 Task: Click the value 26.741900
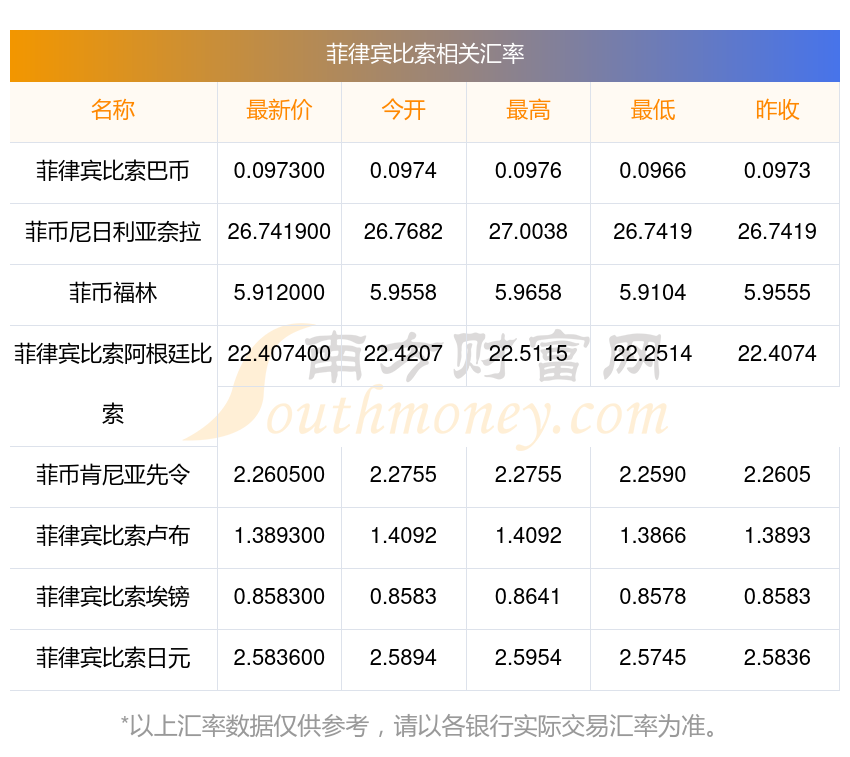[279, 232]
